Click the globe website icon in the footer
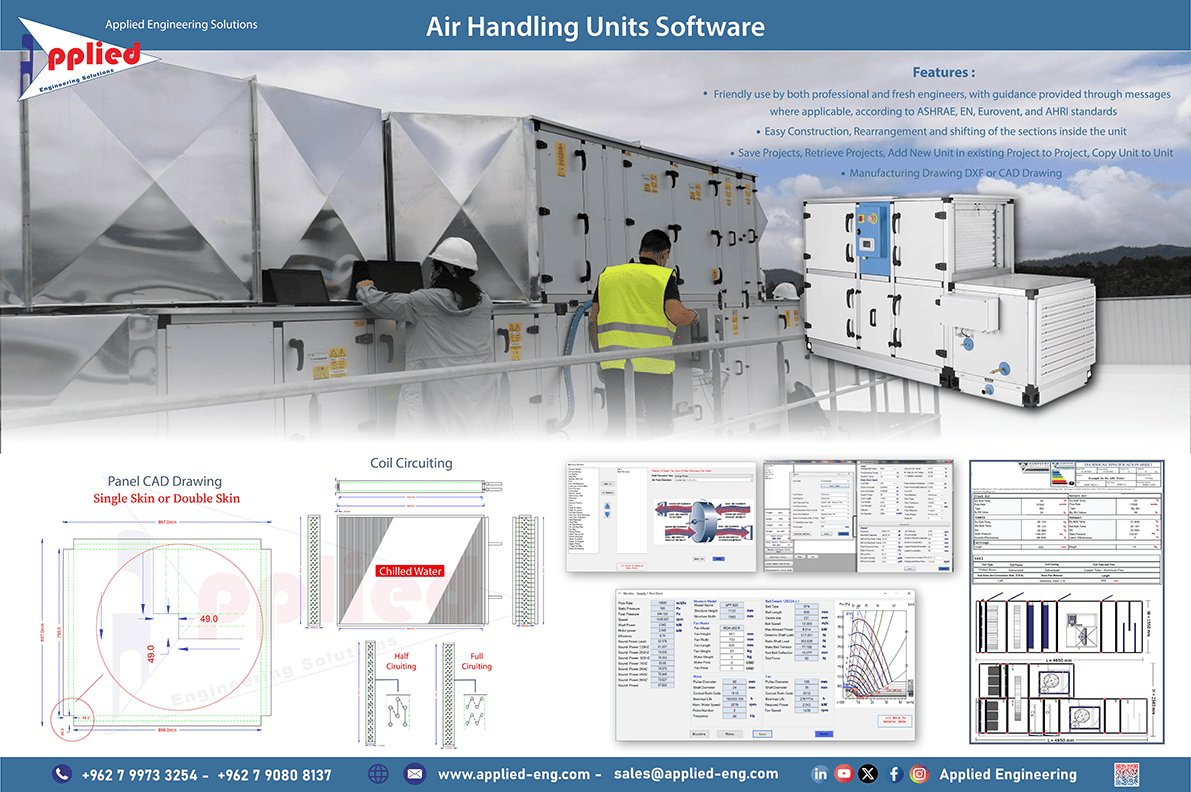The width and height of the screenshot is (1191, 792). pos(378,773)
